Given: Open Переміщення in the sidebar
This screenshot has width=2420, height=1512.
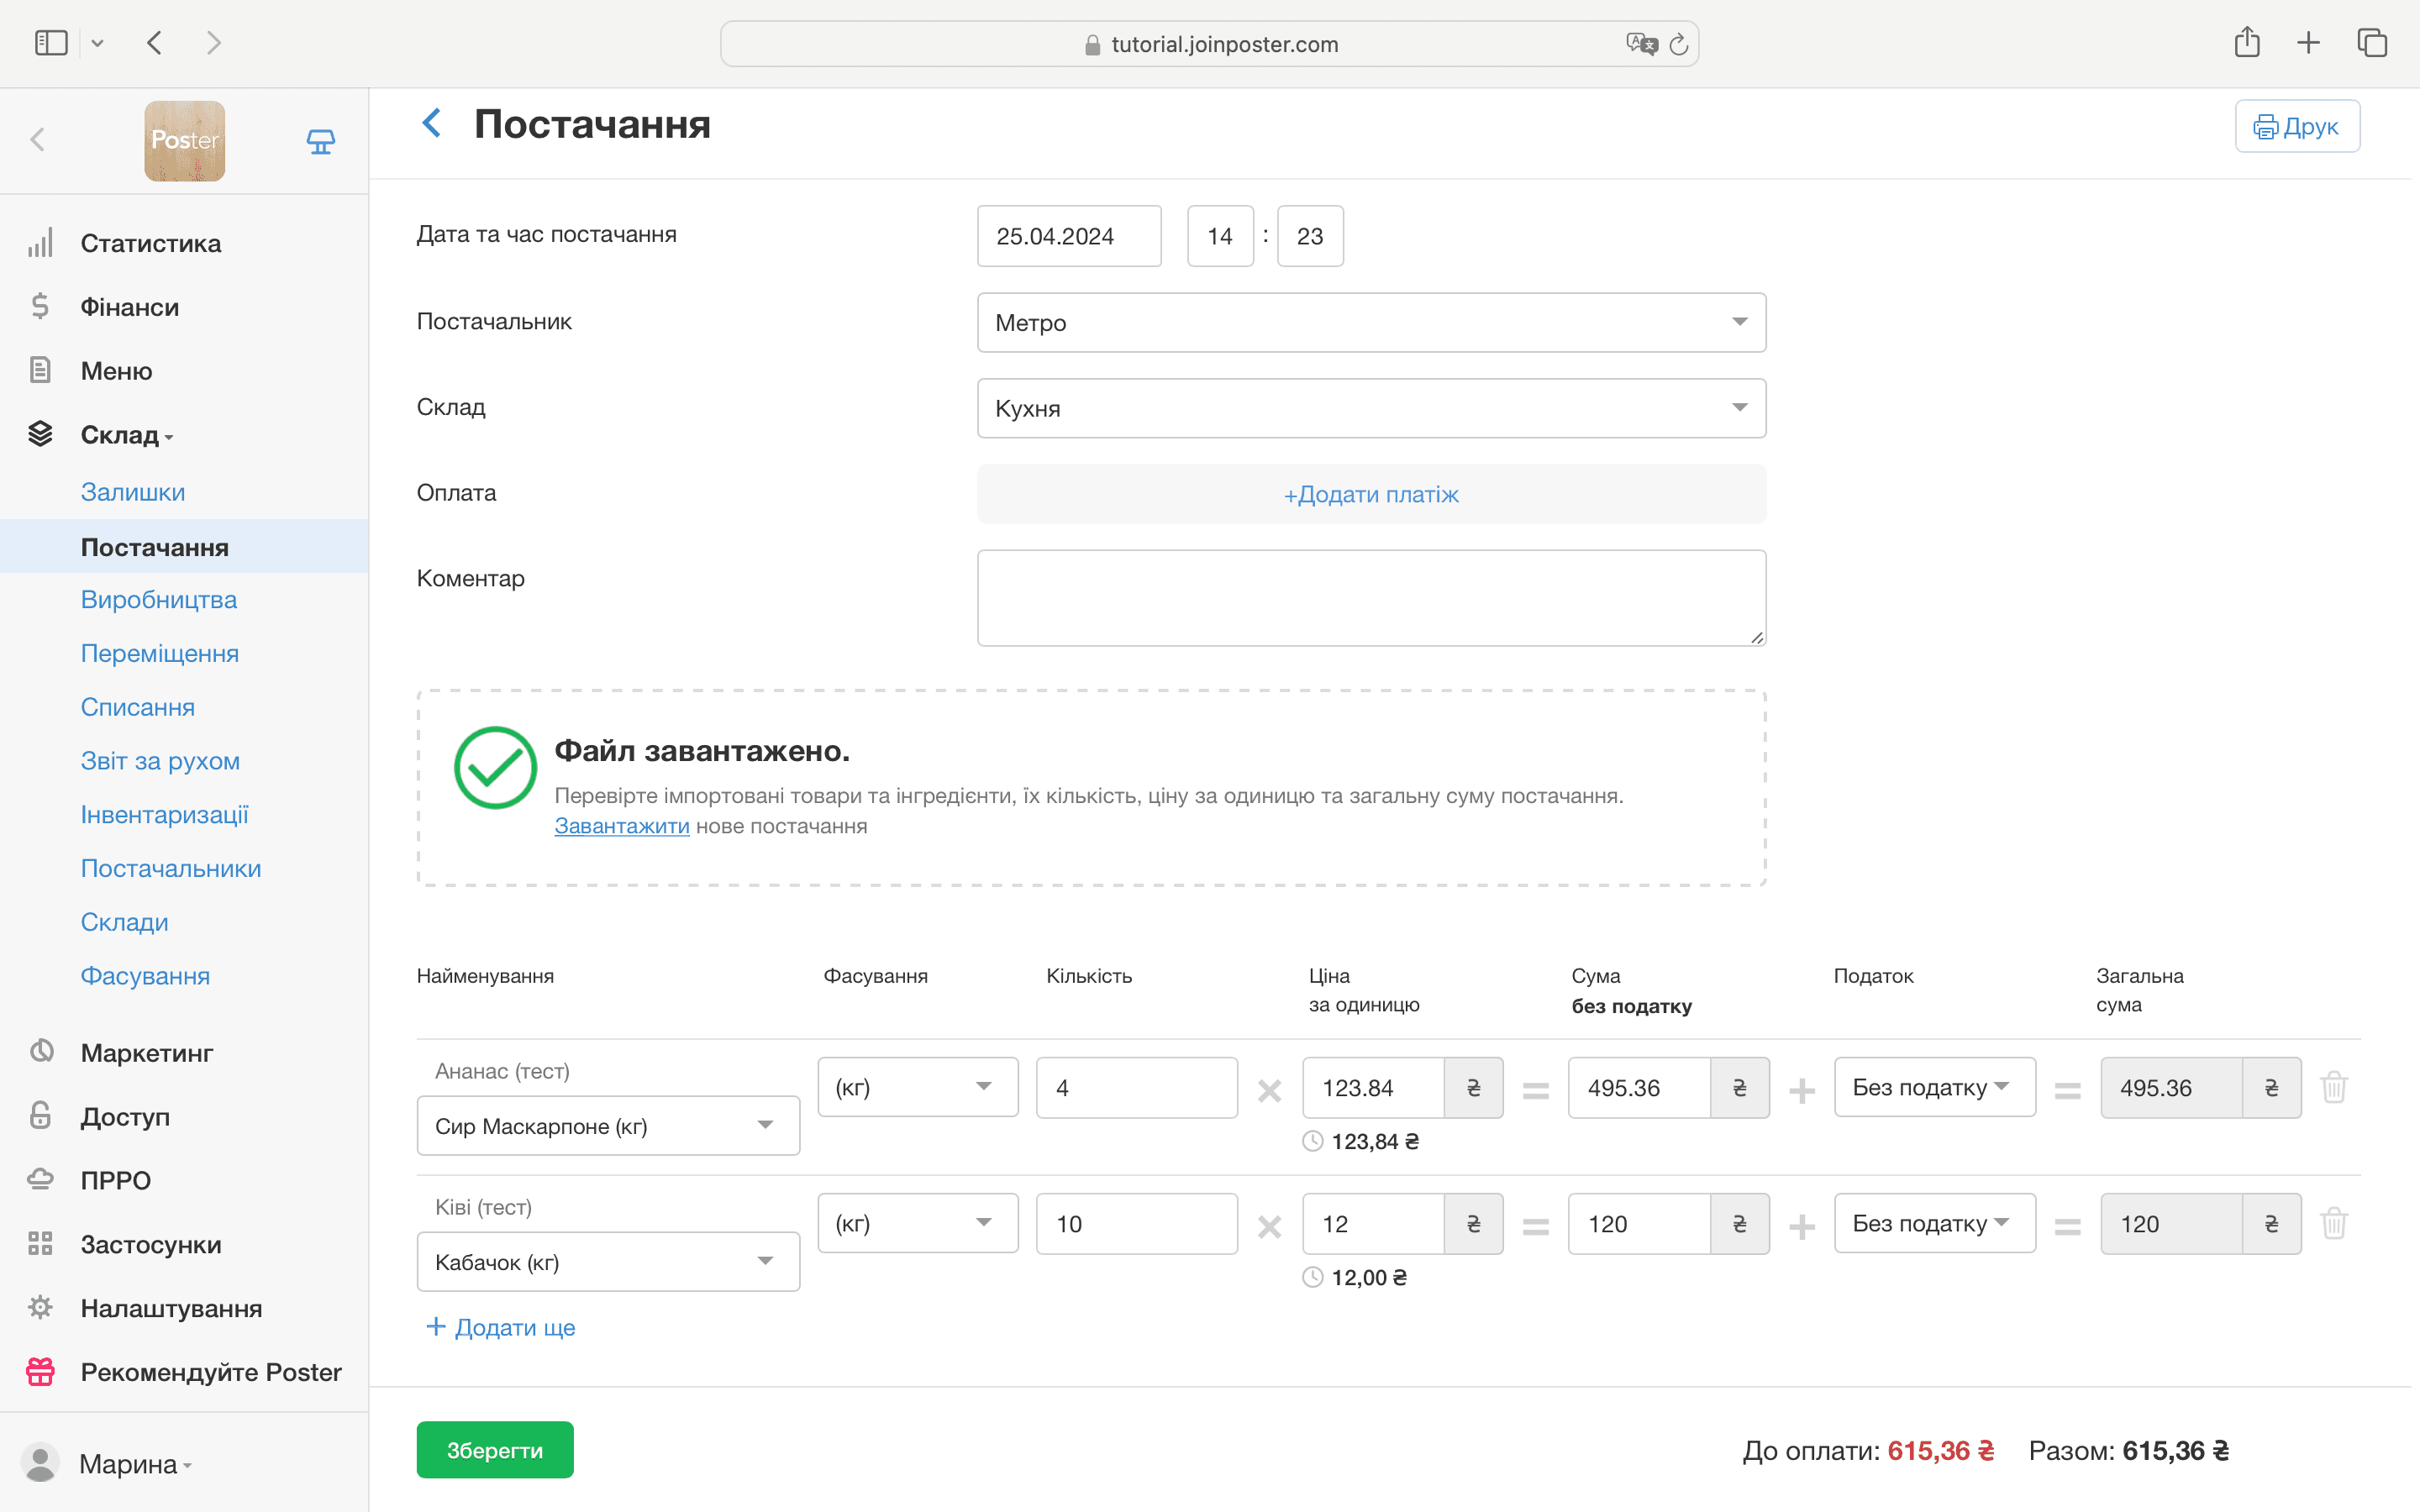Looking at the screenshot, I should tap(160, 654).
